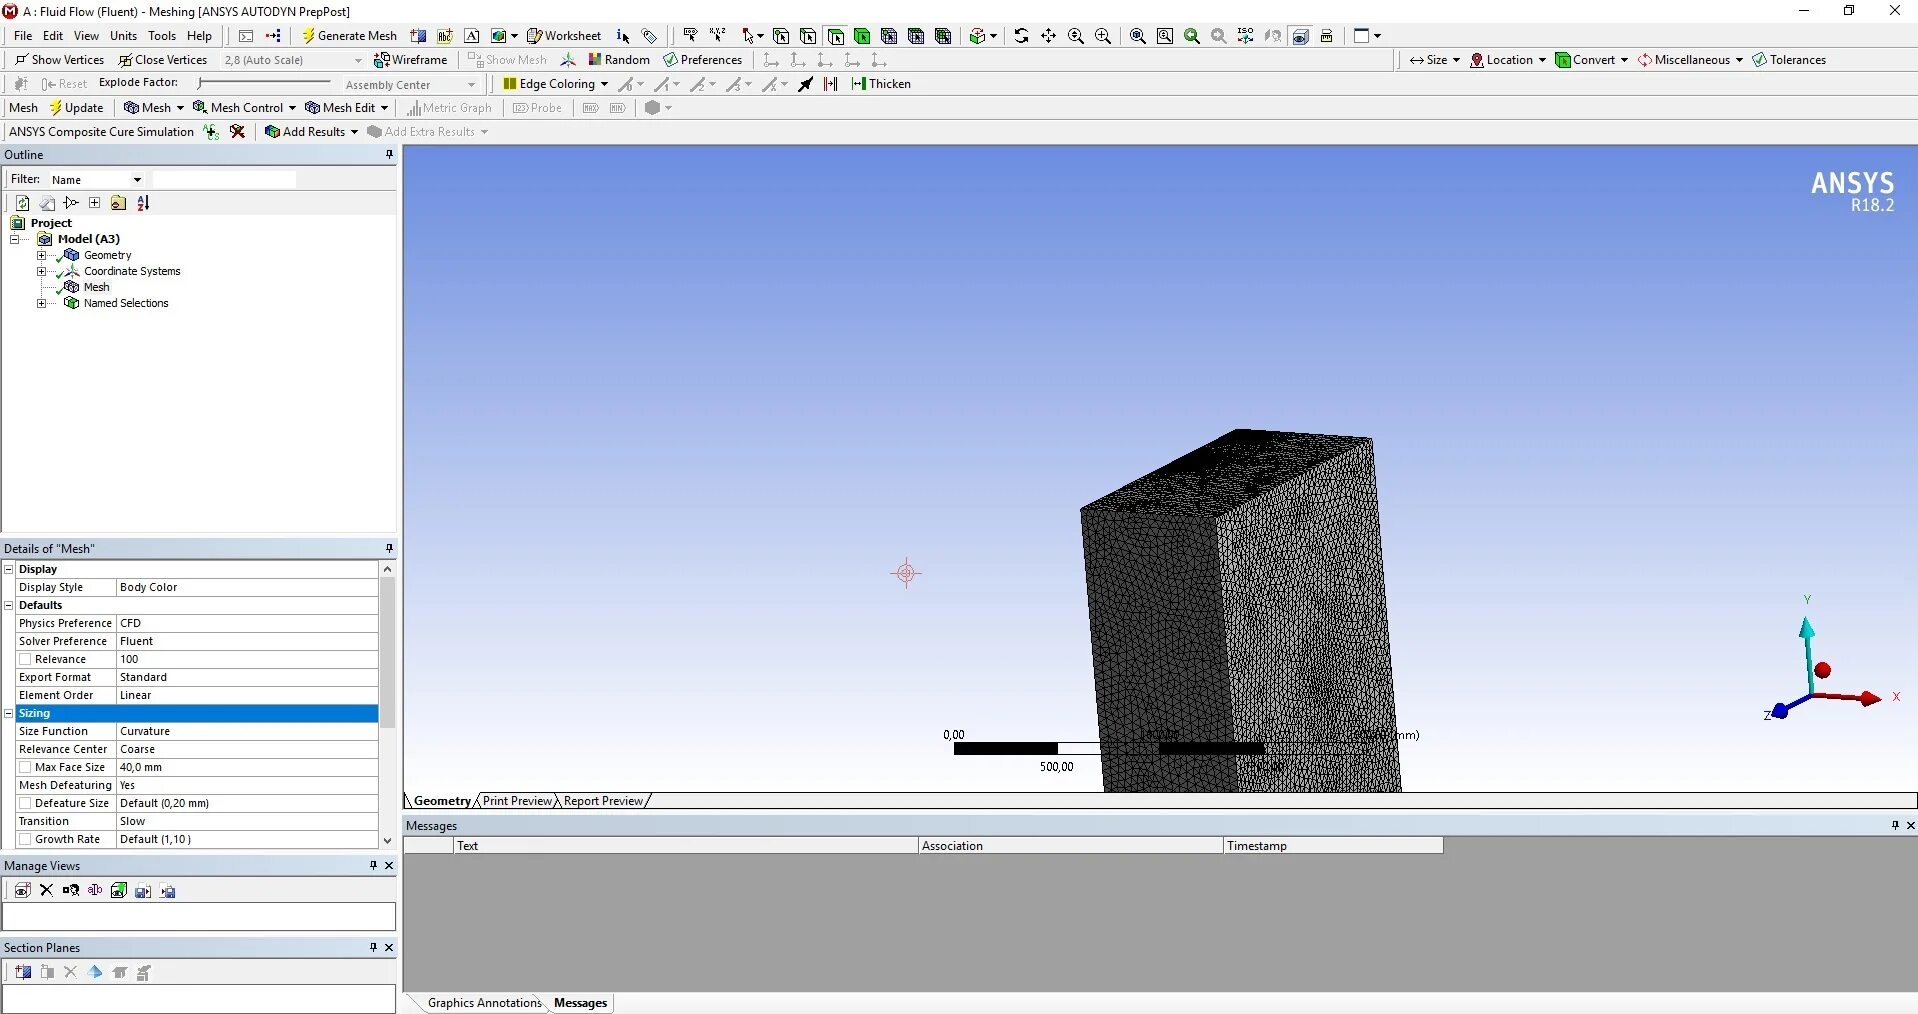Tick the Defeature Size checkbox
Screen dimensions: 1918x1014
tap(25, 803)
